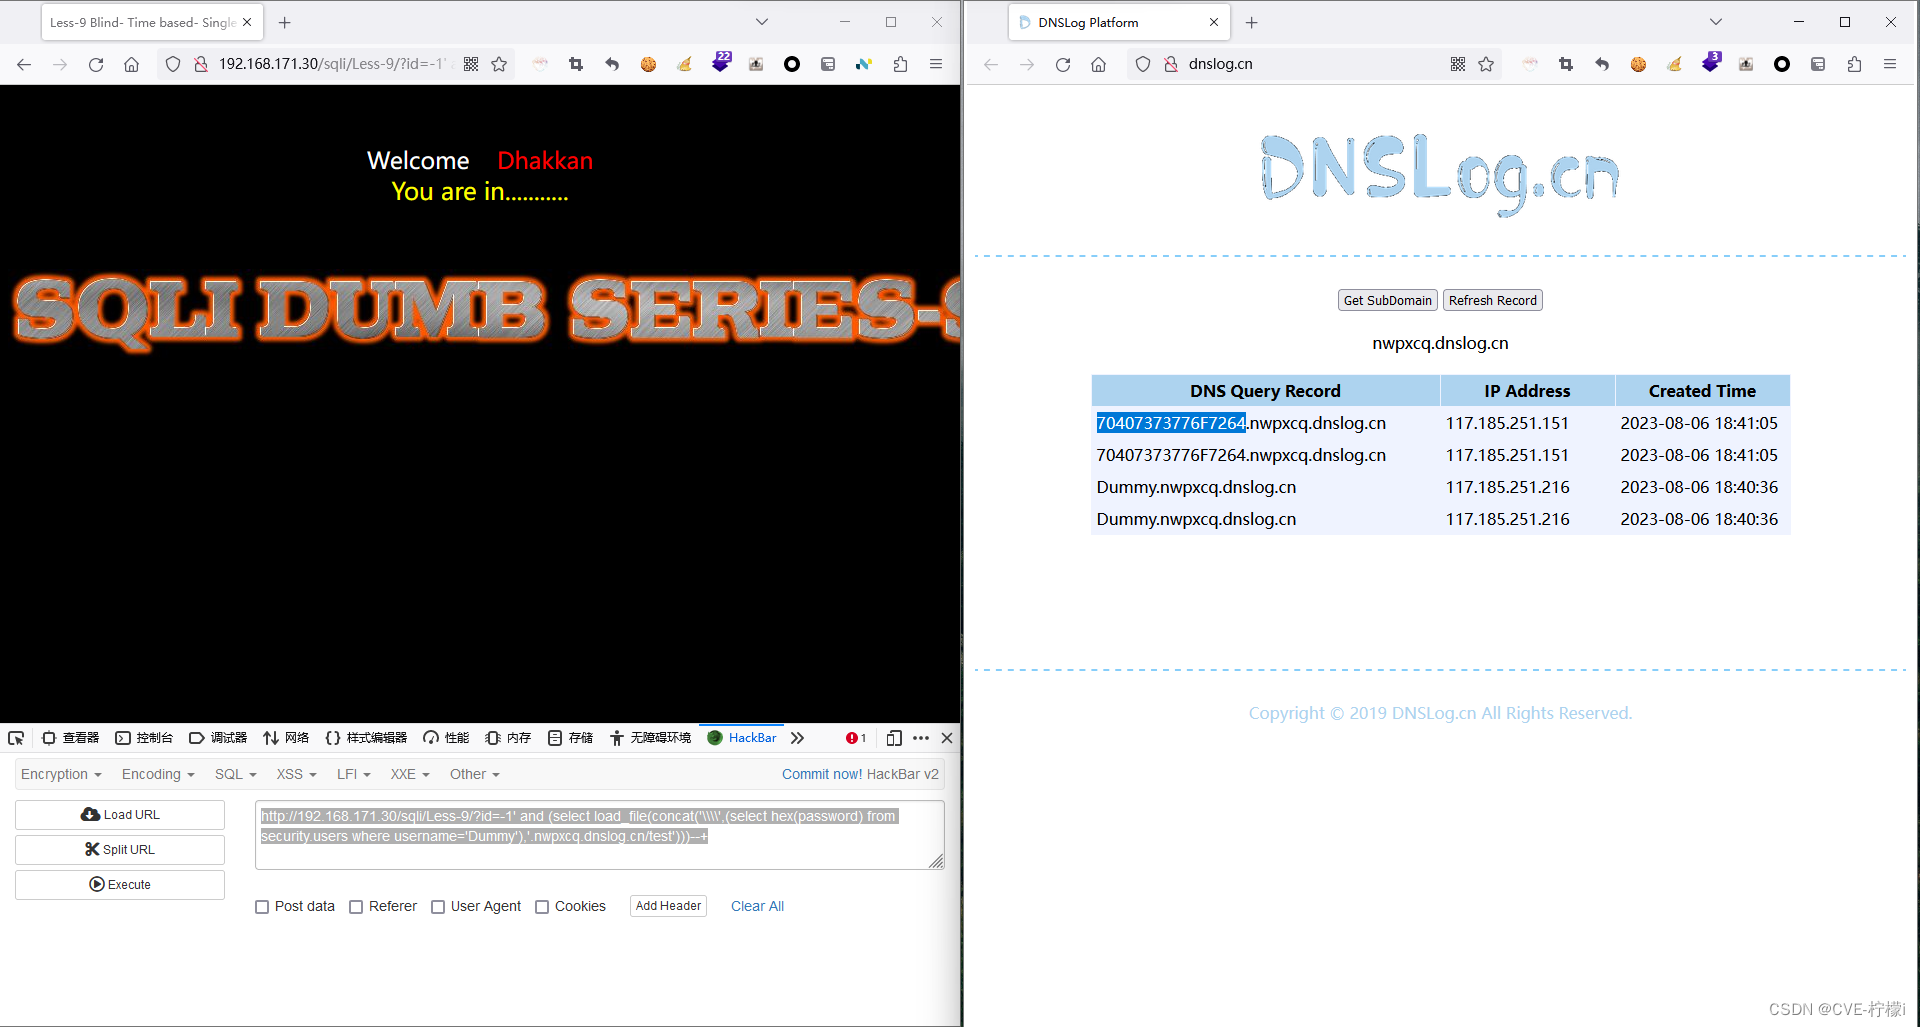The height and width of the screenshot is (1027, 1920).
Task: Open Commit now! HackBar v2 link
Action: click(x=860, y=774)
